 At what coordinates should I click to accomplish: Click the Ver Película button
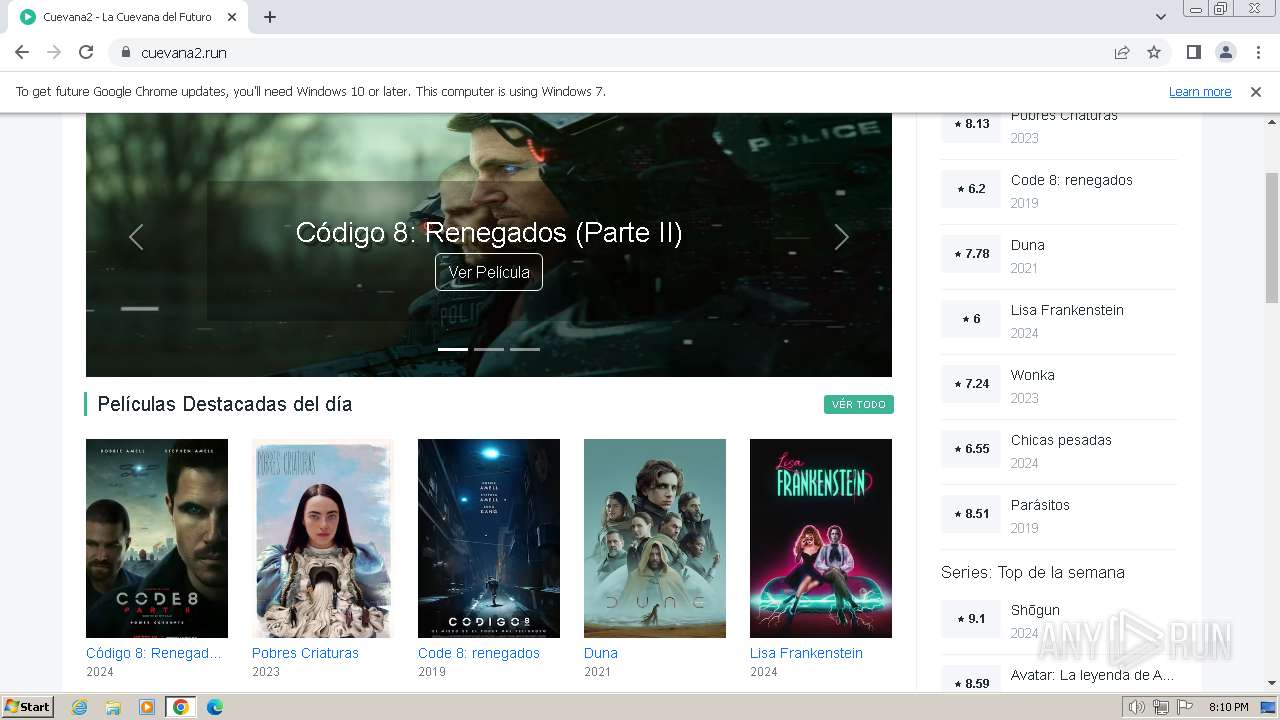[489, 272]
